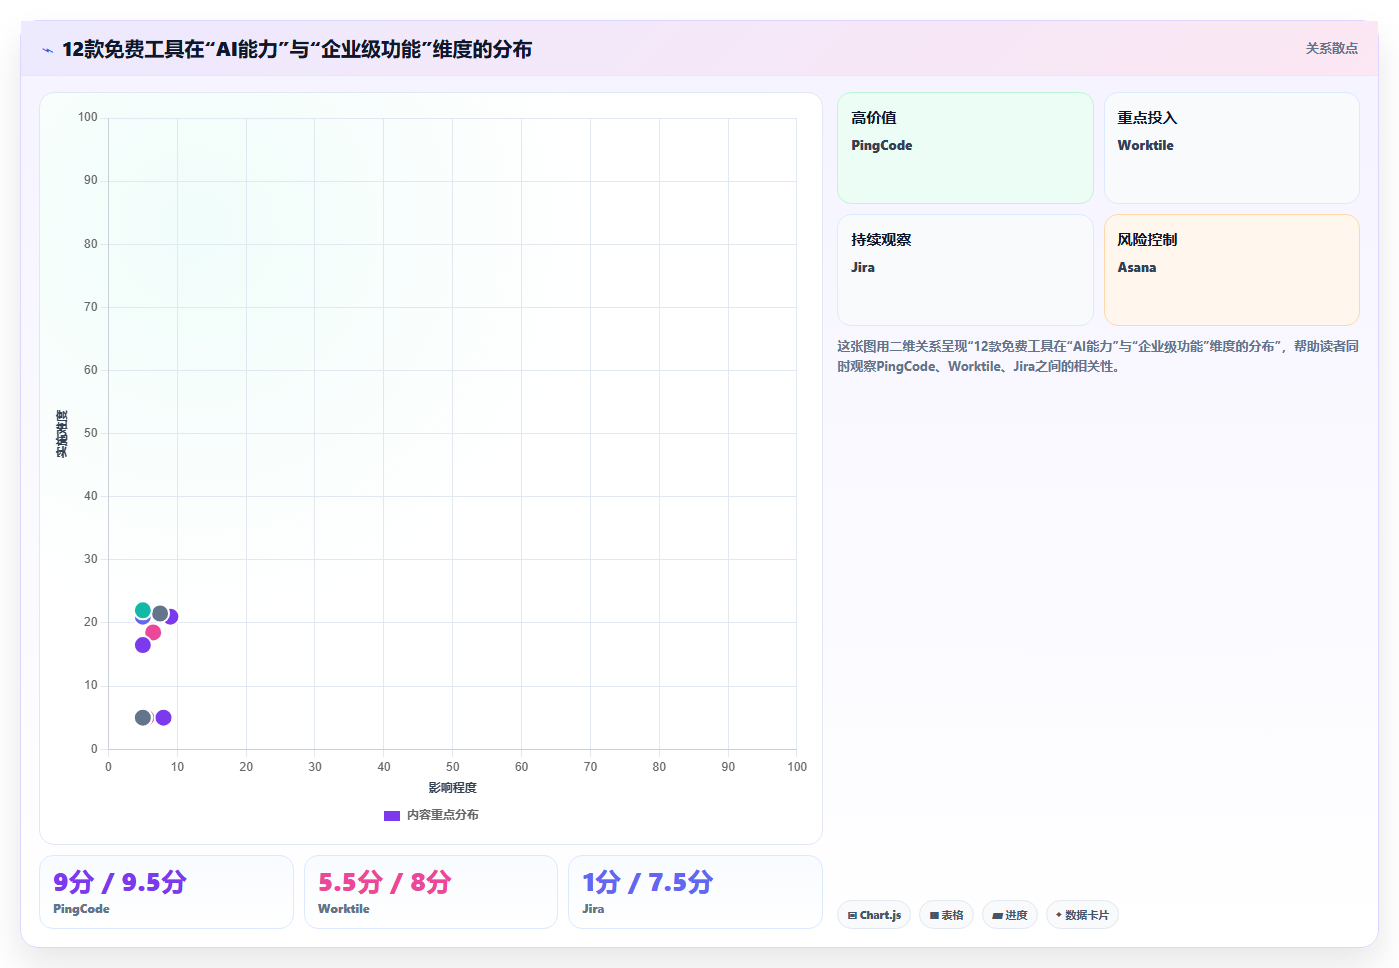This screenshot has width=1399, height=968.
Task: Click the title 12款免费工具在AI能力与企业级功能维度的分布
Action: [297, 49]
